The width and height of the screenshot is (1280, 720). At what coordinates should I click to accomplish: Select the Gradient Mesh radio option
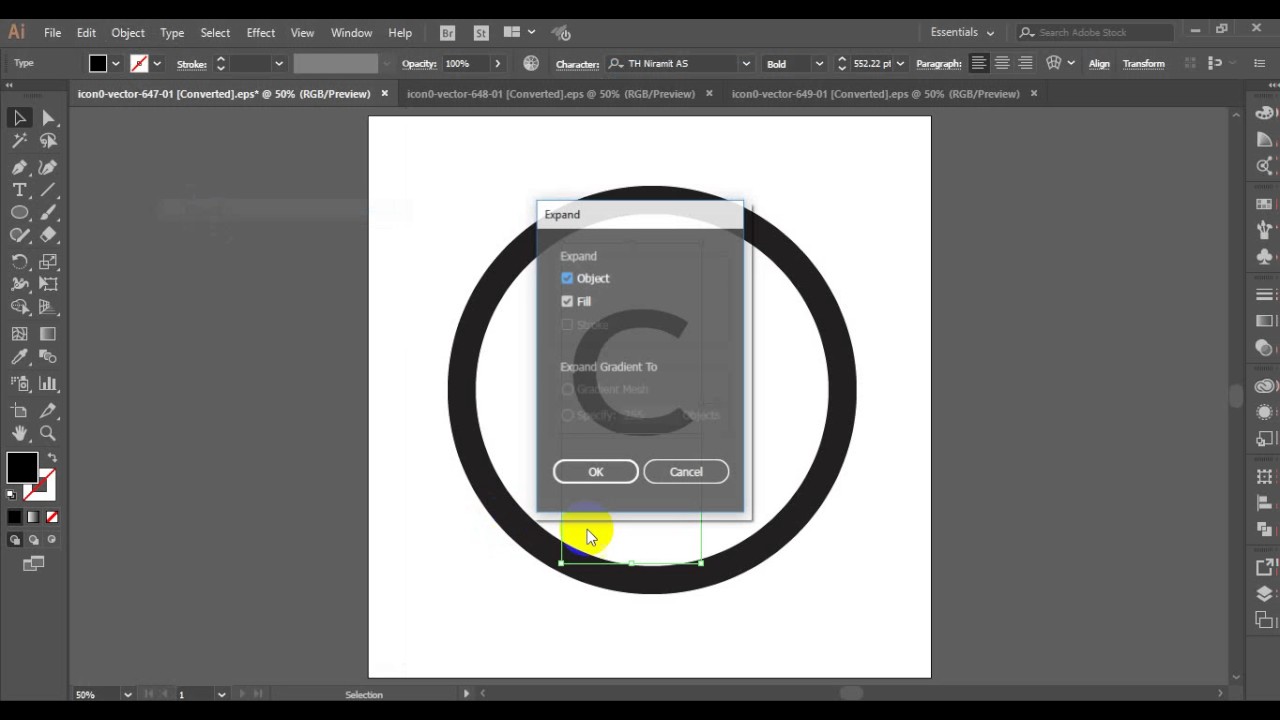click(x=568, y=389)
